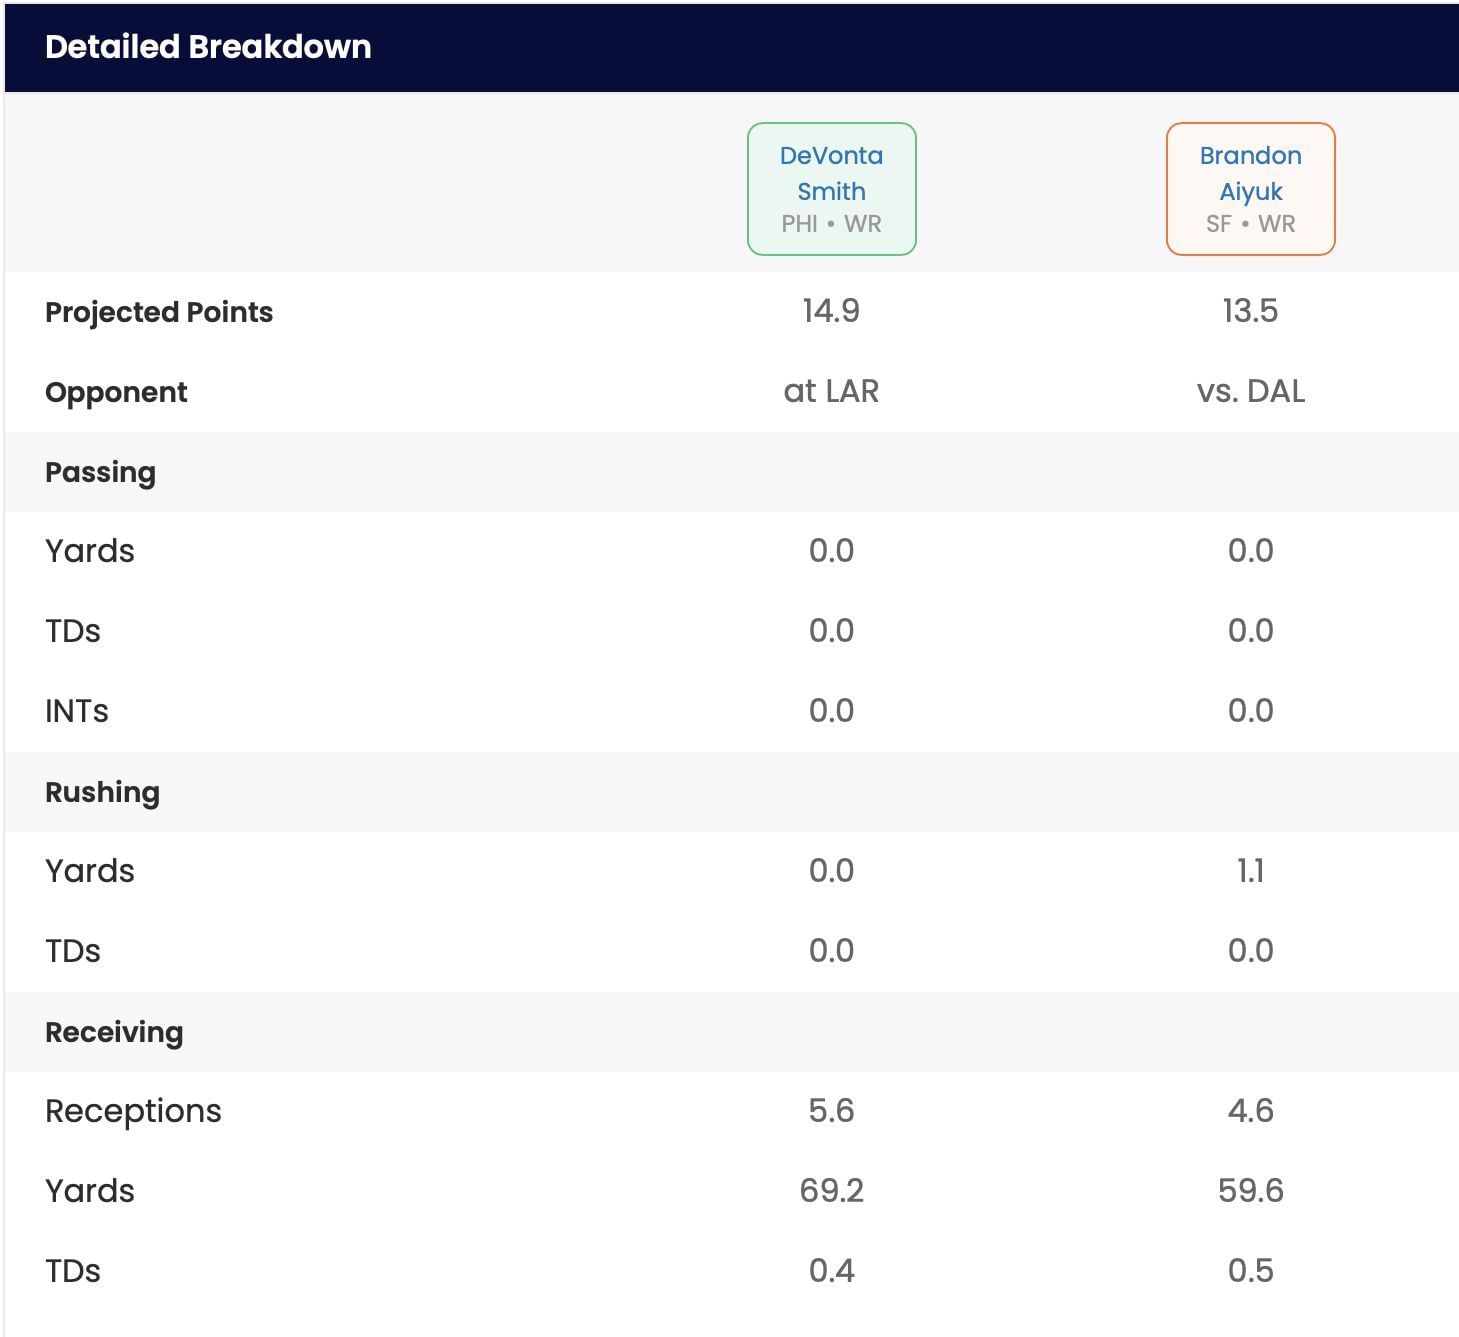Image resolution: width=1459 pixels, height=1337 pixels.
Task: Click Brandon Aiyuk's 13.5 projected points
Action: point(1250,311)
